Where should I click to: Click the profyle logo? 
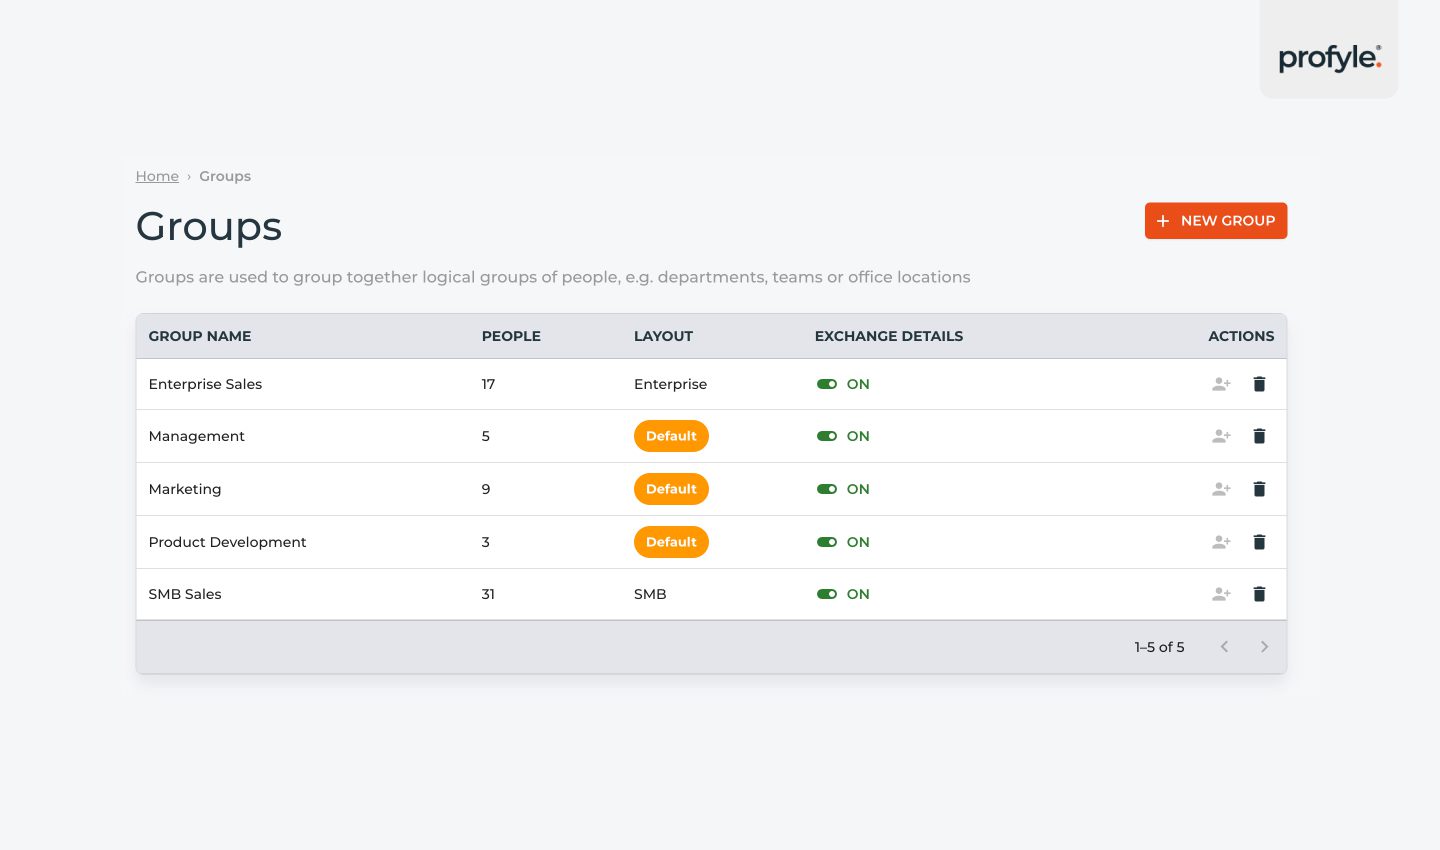[x=1329, y=58]
